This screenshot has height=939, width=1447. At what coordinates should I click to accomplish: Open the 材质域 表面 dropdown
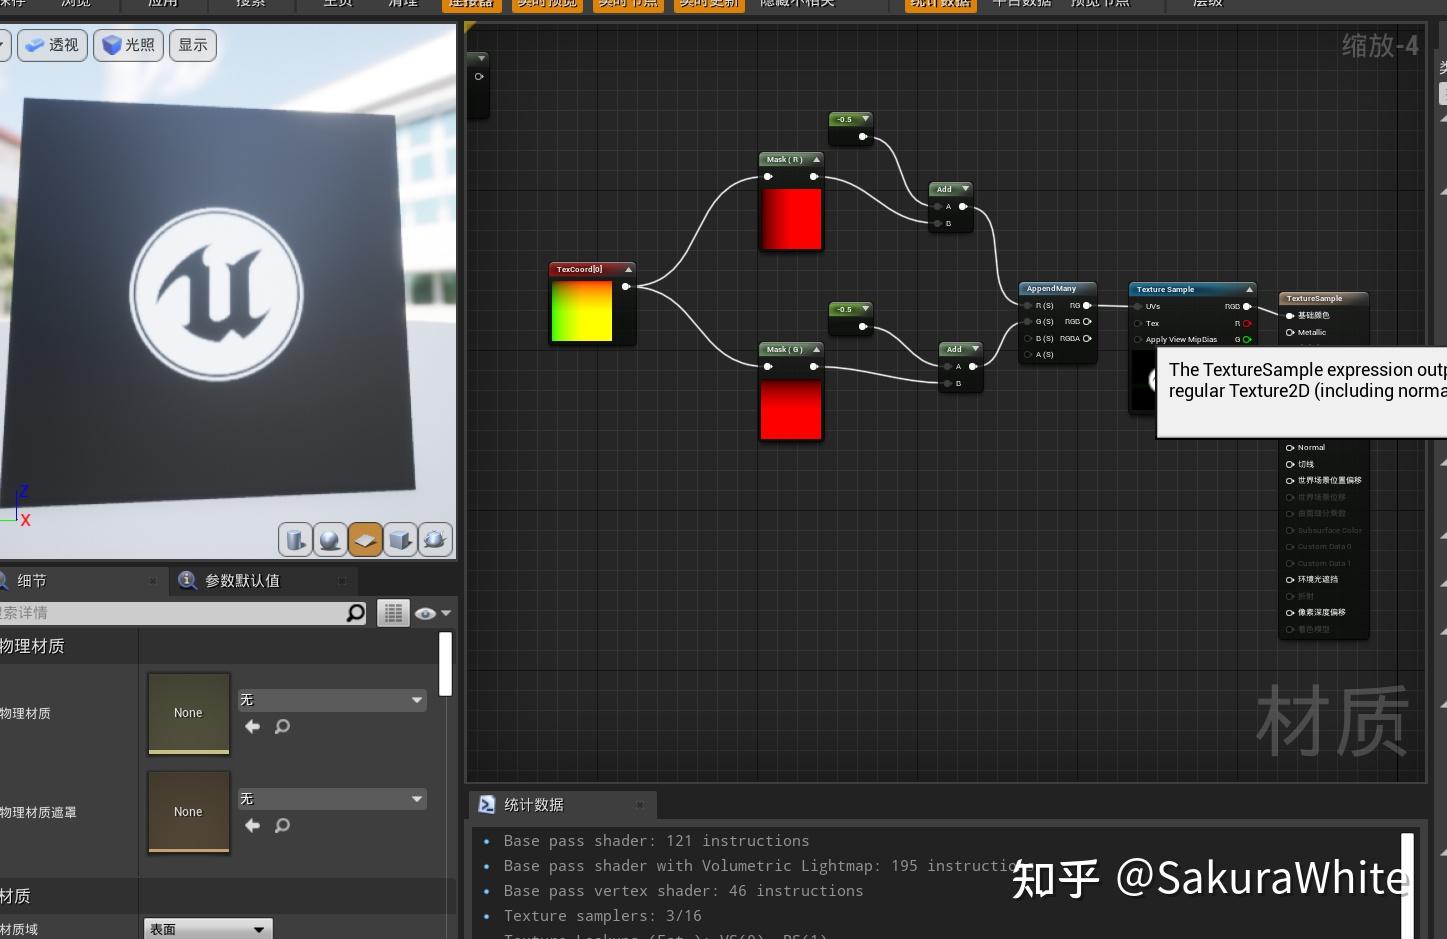point(207,929)
